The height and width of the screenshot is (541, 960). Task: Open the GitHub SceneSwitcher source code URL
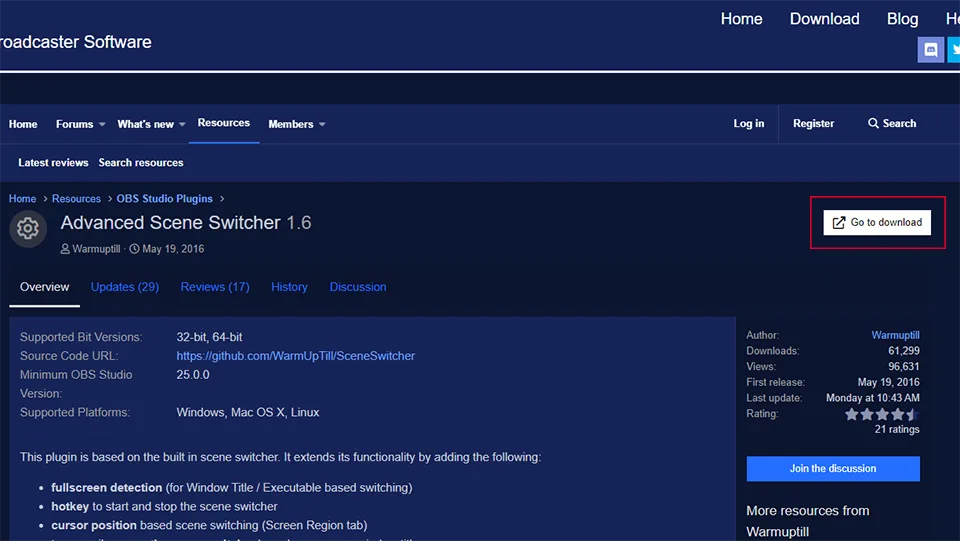click(296, 356)
